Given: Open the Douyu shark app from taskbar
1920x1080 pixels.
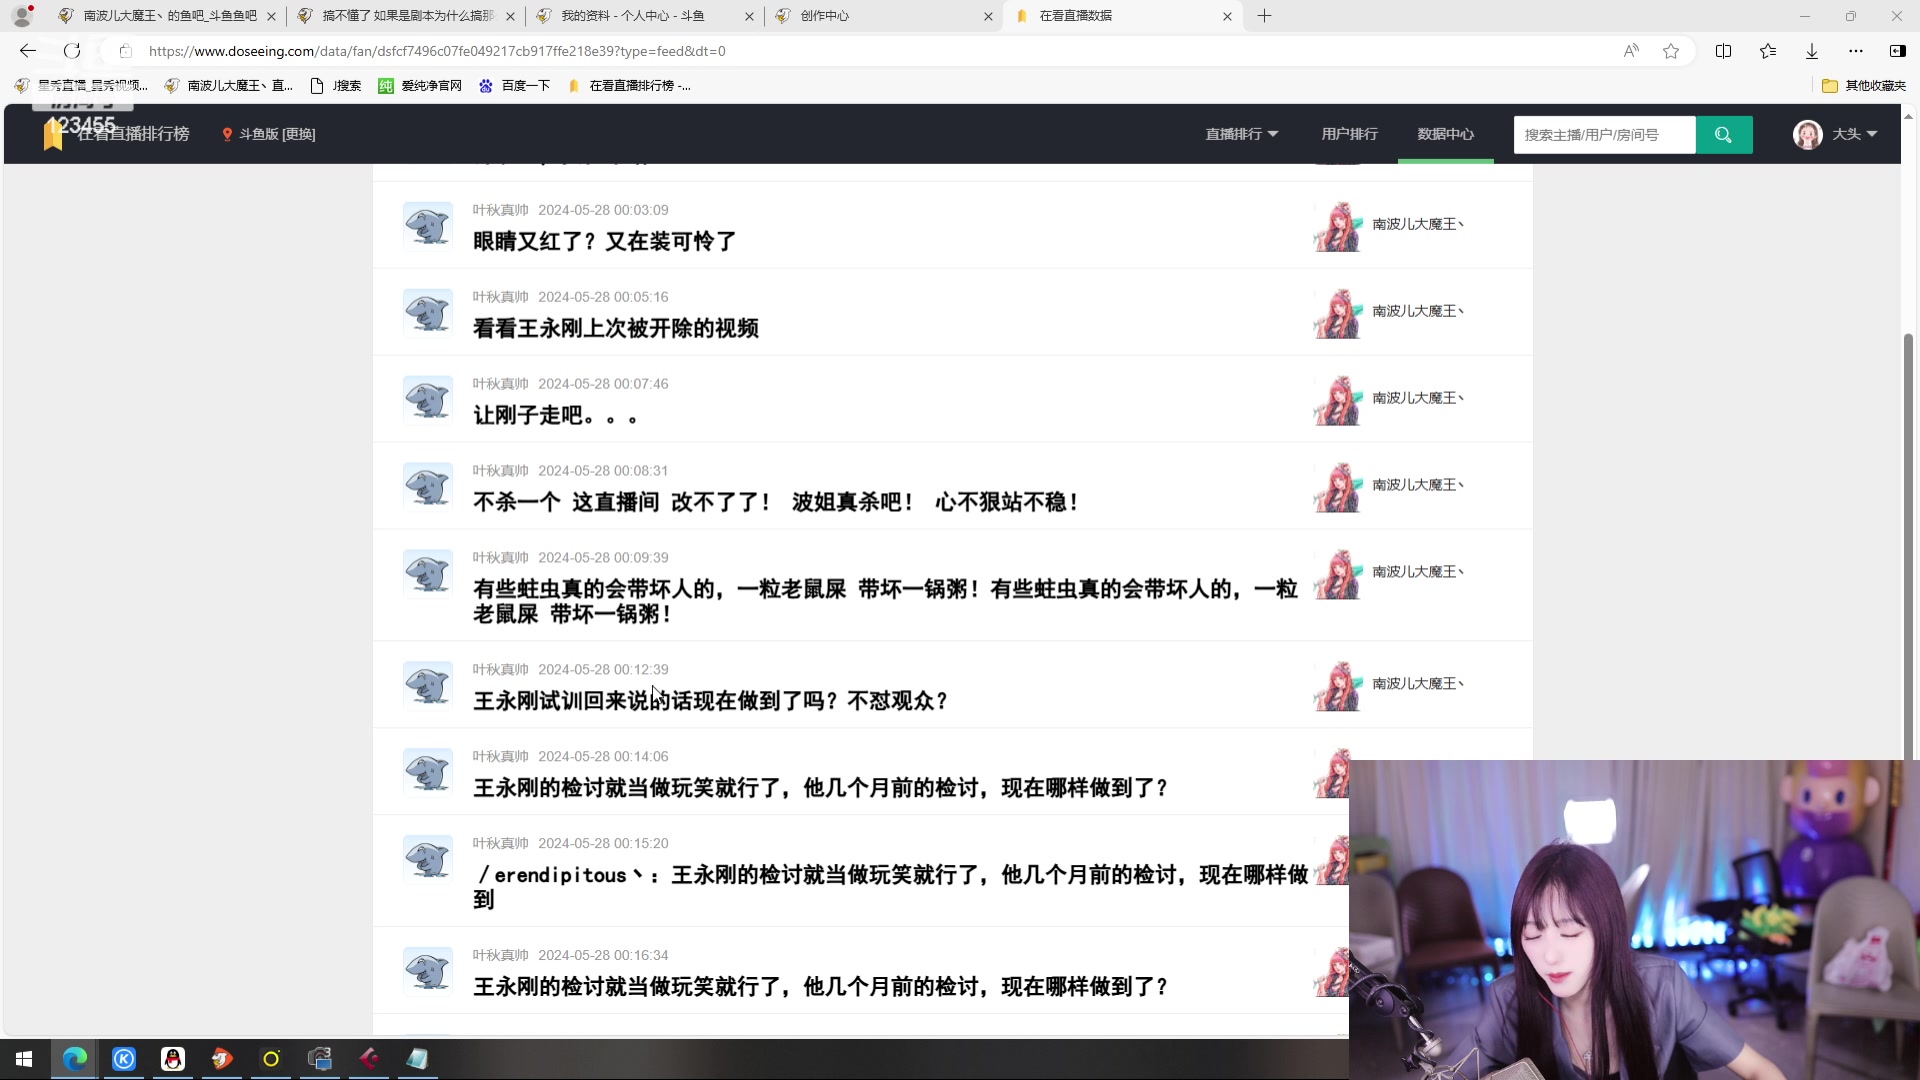Looking at the screenshot, I should point(222,1059).
